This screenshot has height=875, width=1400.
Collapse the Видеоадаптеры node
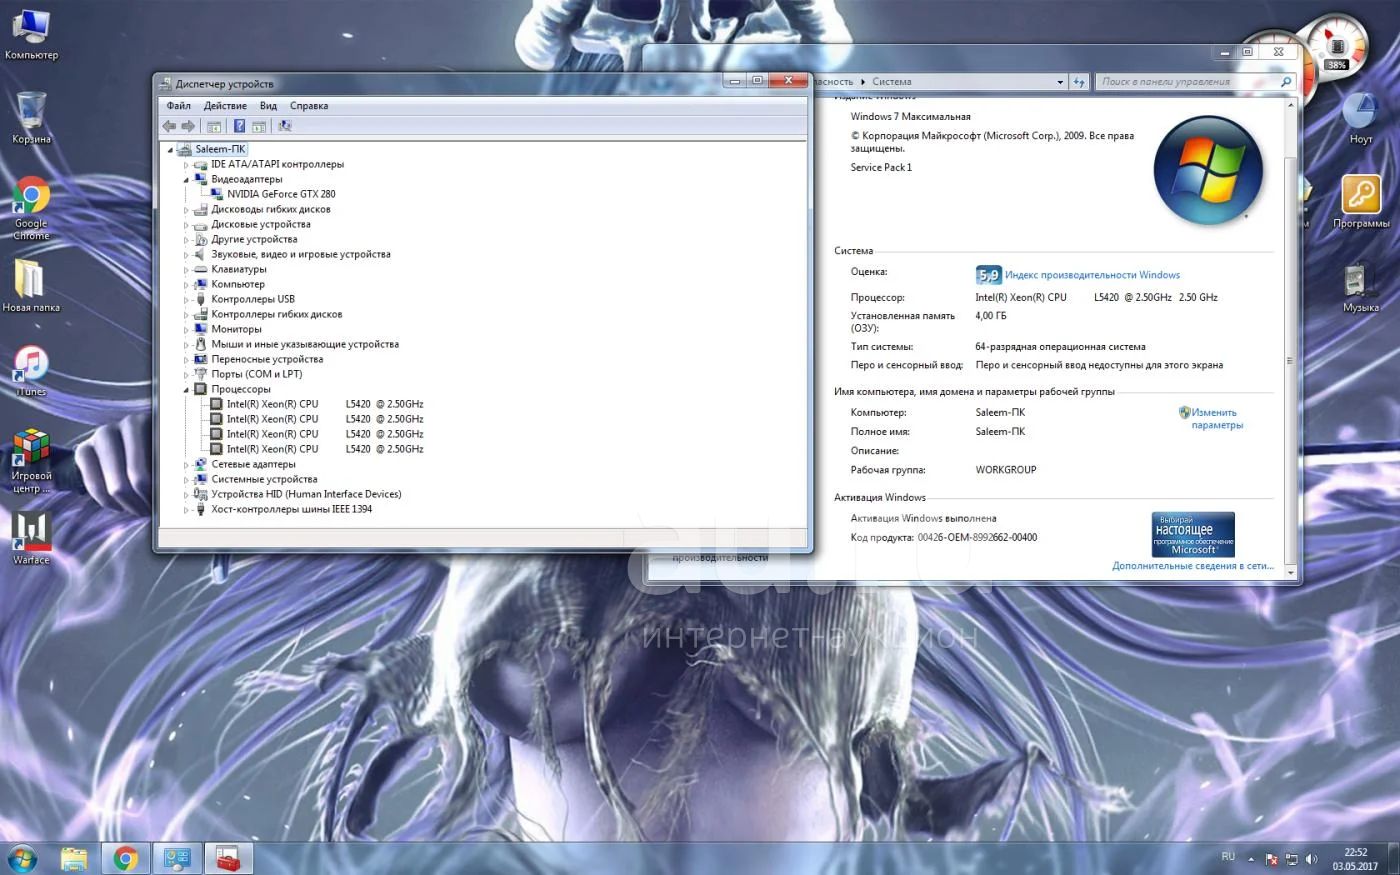pos(186,180)
